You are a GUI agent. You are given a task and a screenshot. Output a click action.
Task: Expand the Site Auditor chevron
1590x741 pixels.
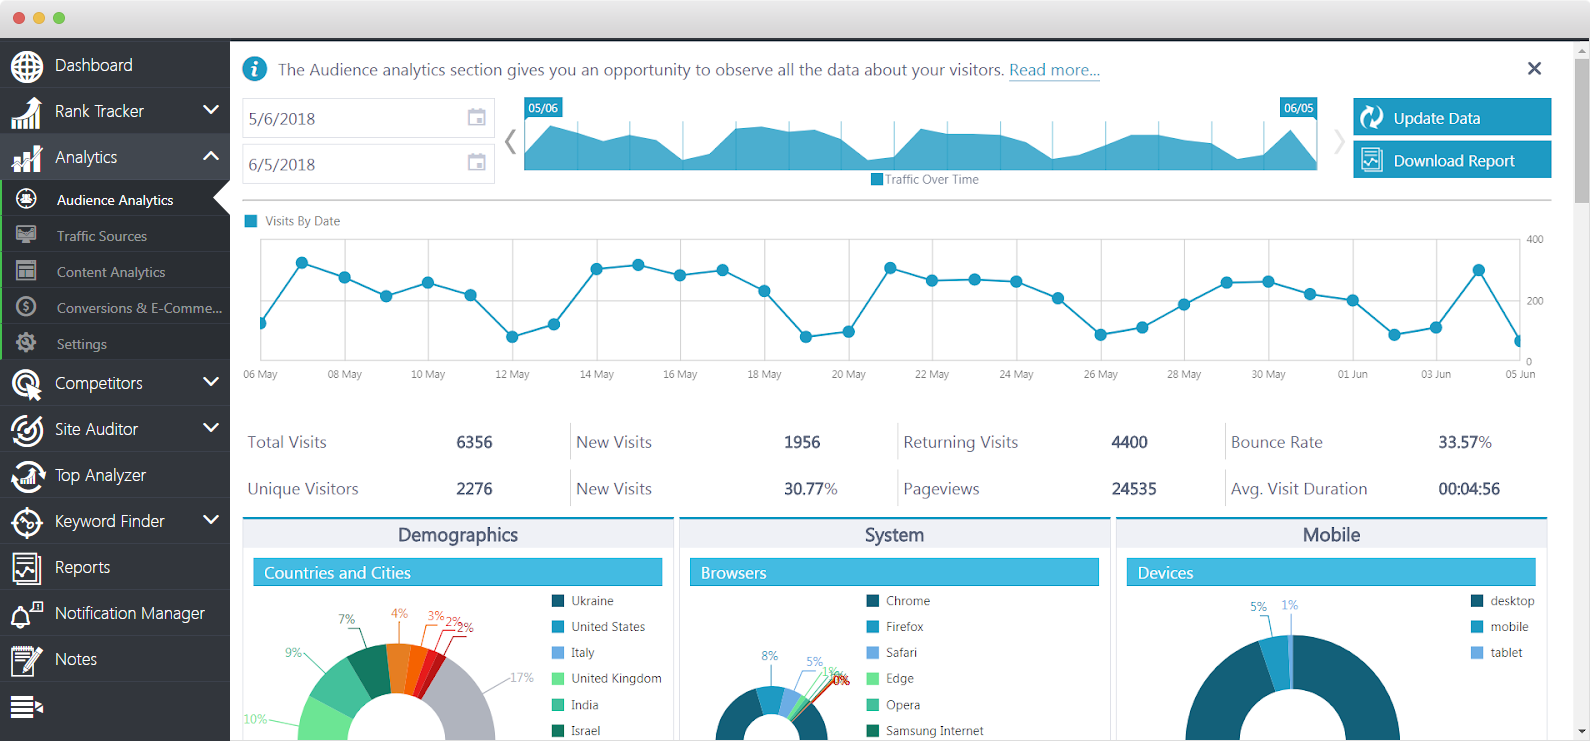(211, 428)
